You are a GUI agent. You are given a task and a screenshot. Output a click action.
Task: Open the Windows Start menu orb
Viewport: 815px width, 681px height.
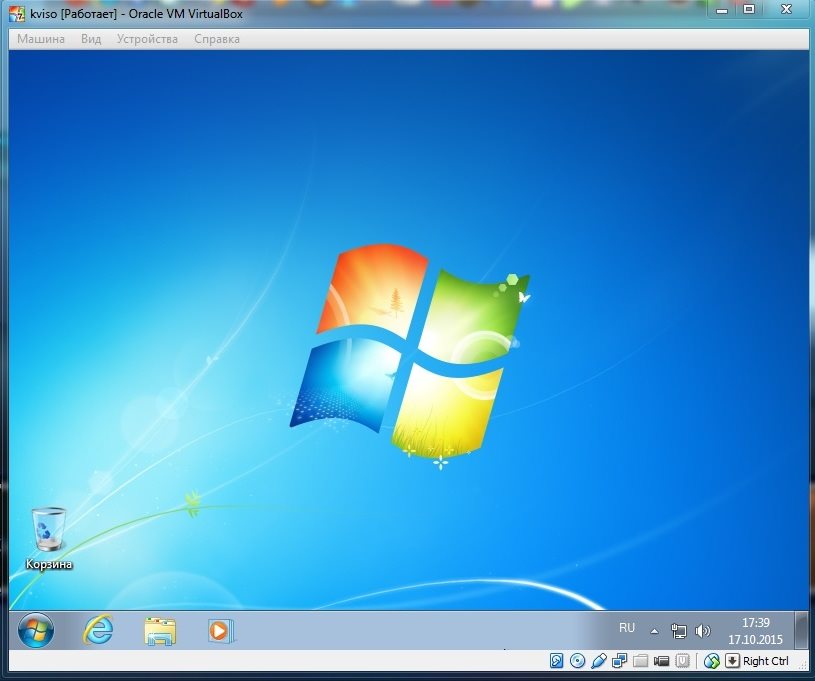click(x=36, y=631)
